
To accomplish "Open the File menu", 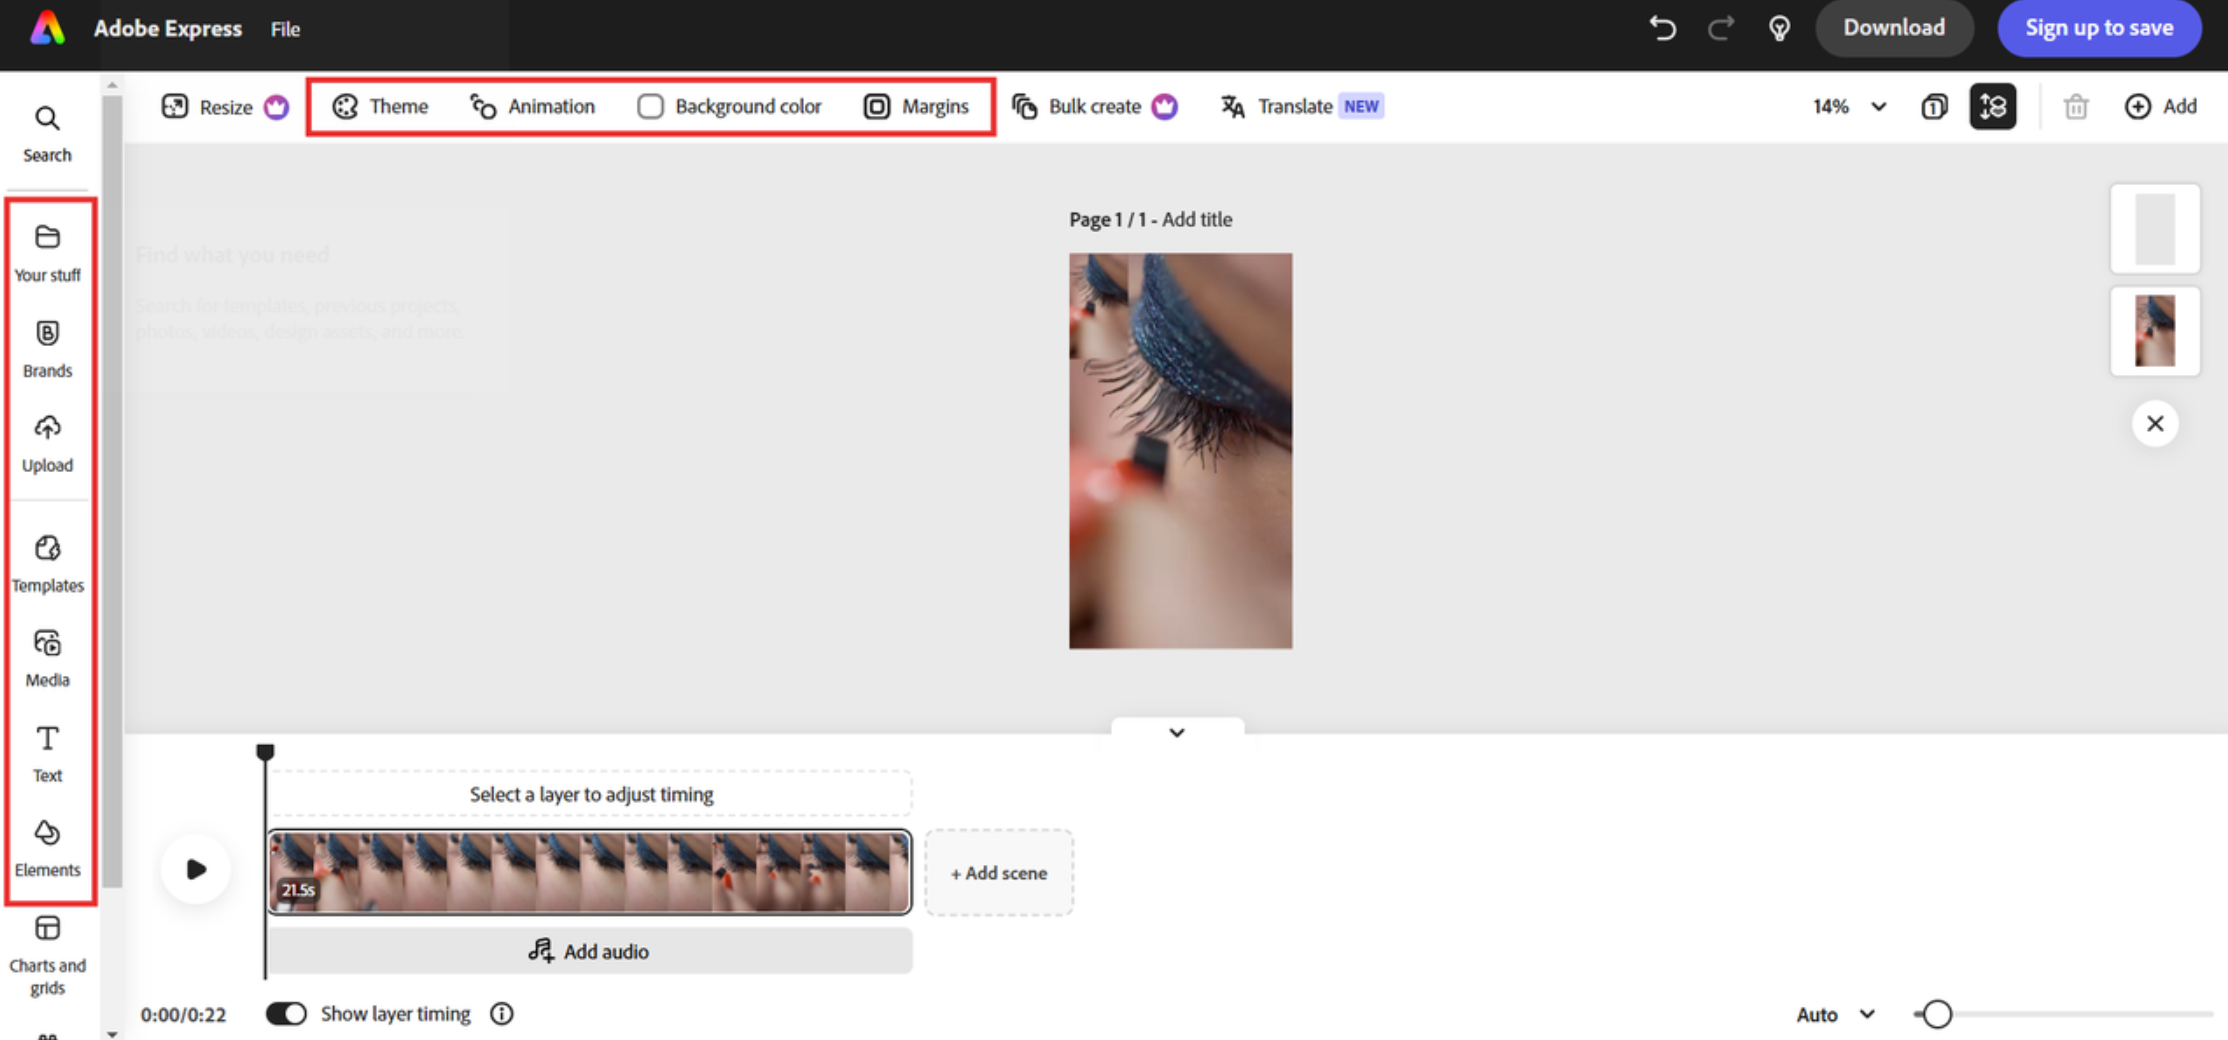I will point(284,28).
